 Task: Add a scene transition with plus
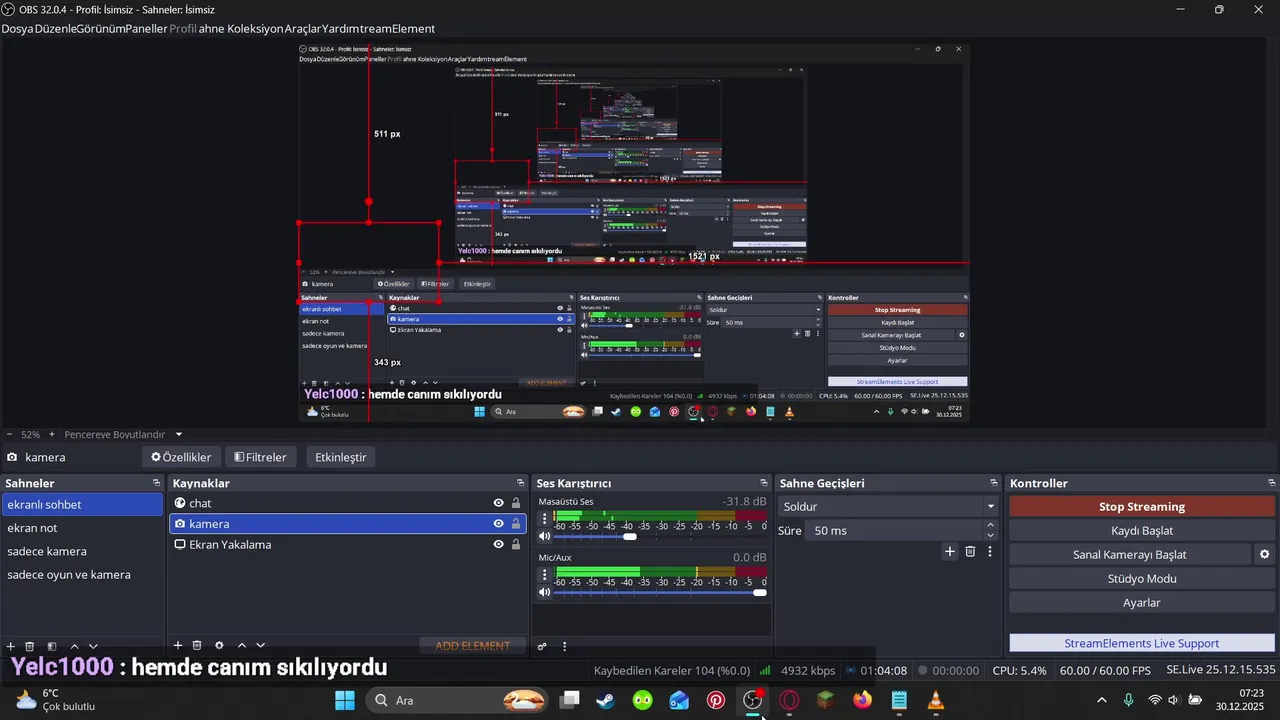tap(950, 551)
